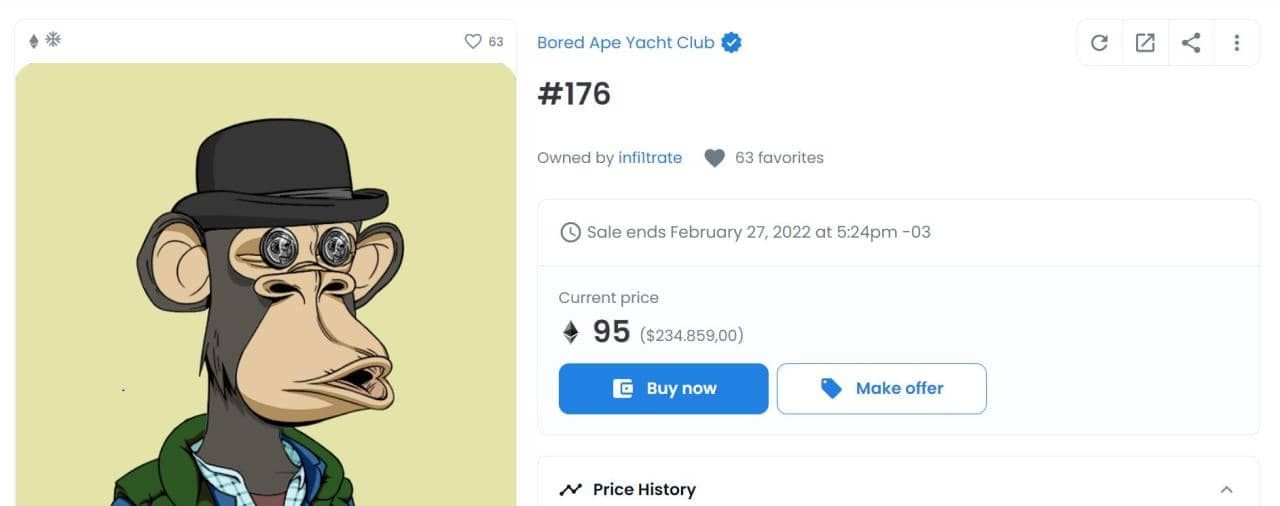Click the Price History header
Screen dimensions: 1280x506
(x=644, y=489)
